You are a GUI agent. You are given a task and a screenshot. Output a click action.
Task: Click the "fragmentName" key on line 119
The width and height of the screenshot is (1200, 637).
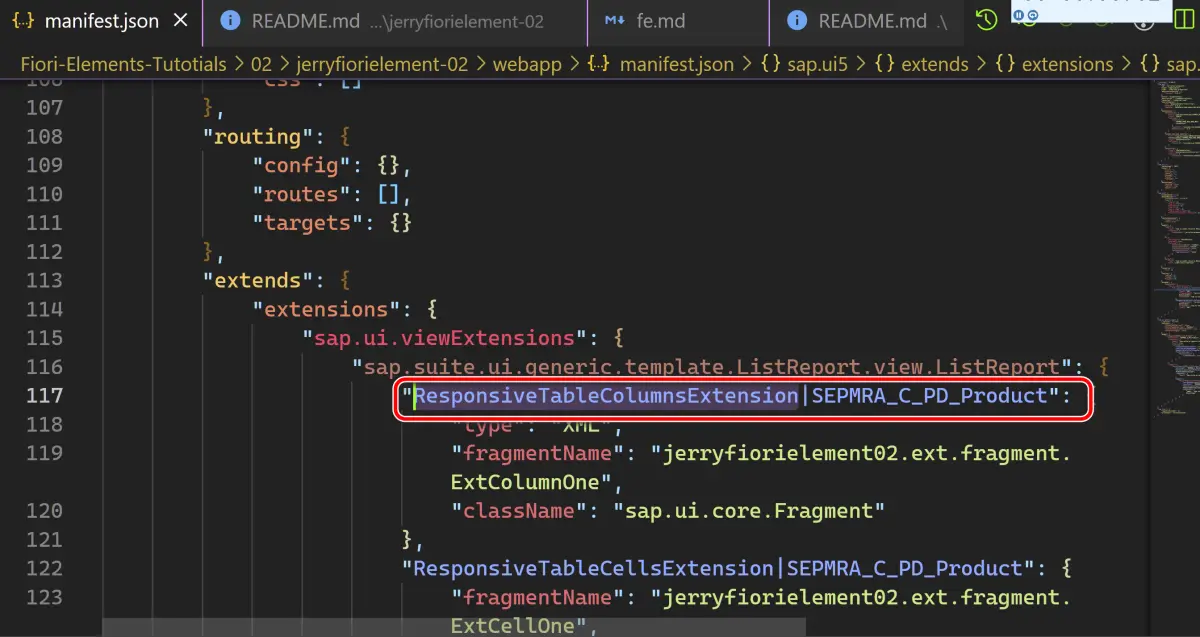click(538, 453)
